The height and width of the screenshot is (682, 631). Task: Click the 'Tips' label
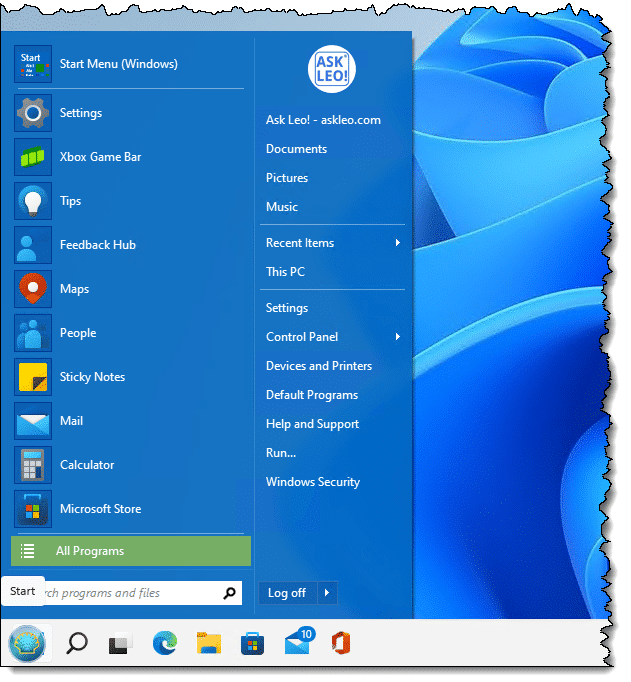[x=70, y=201]
